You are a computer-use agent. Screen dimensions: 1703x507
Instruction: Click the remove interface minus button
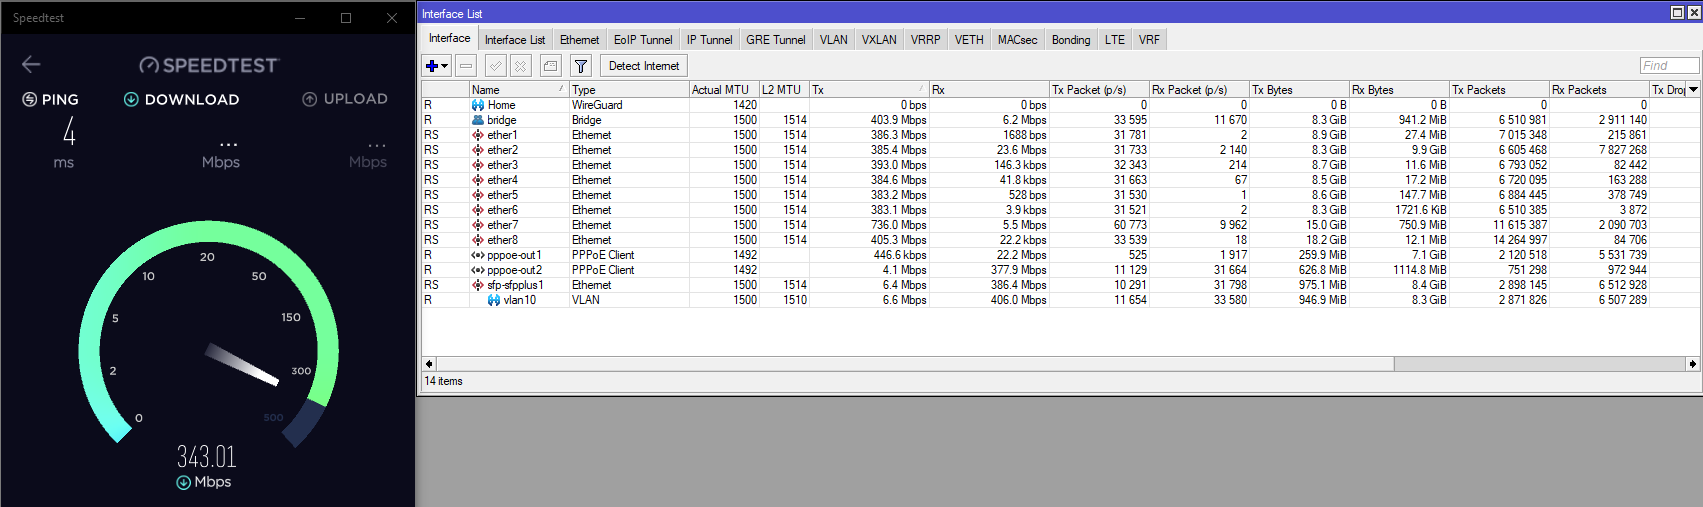pos(466,66)
